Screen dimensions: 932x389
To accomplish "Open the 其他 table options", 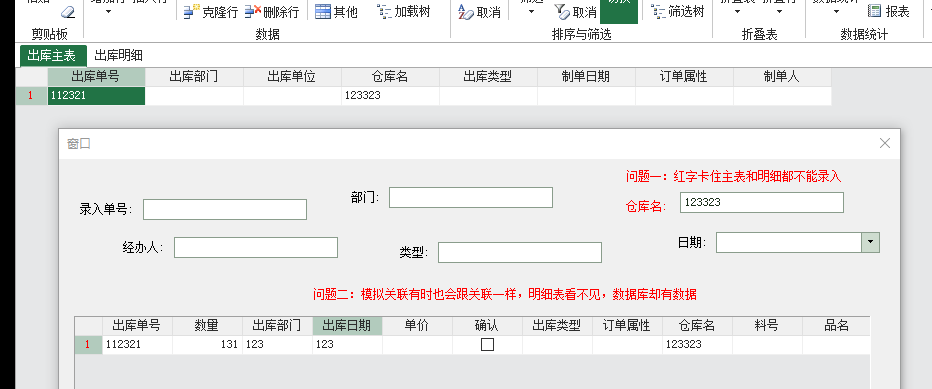I will tap(336, 11).
